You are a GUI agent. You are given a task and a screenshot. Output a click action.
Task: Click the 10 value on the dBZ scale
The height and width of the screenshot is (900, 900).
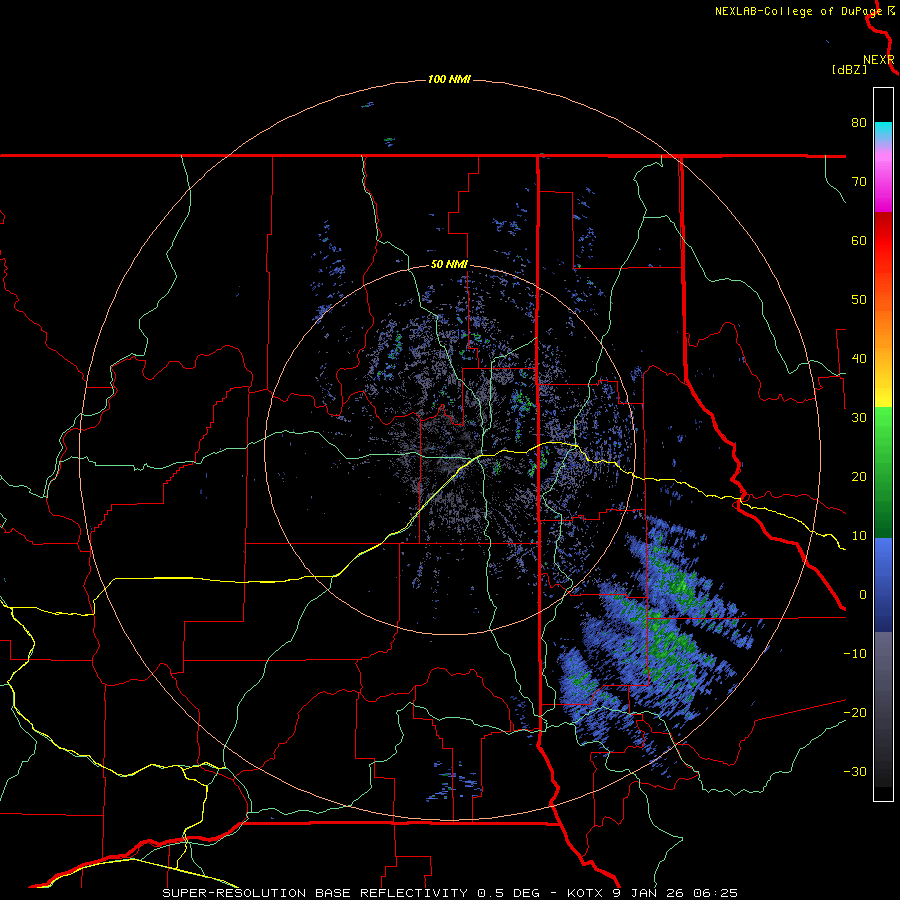[x=859, y=536]
